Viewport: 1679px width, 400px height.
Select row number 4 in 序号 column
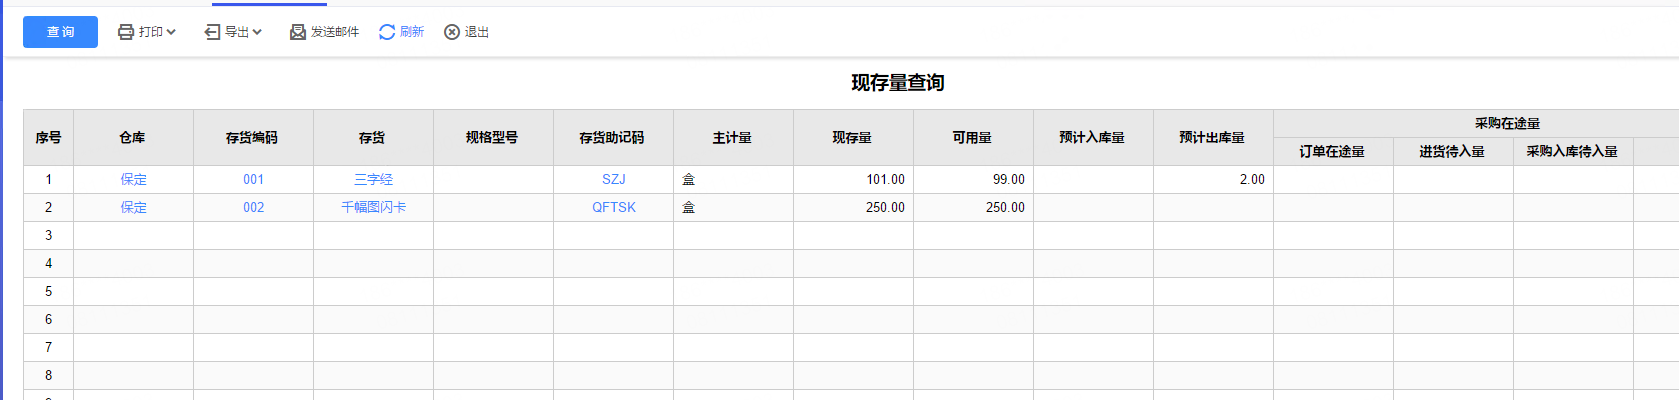pos(48,263)
